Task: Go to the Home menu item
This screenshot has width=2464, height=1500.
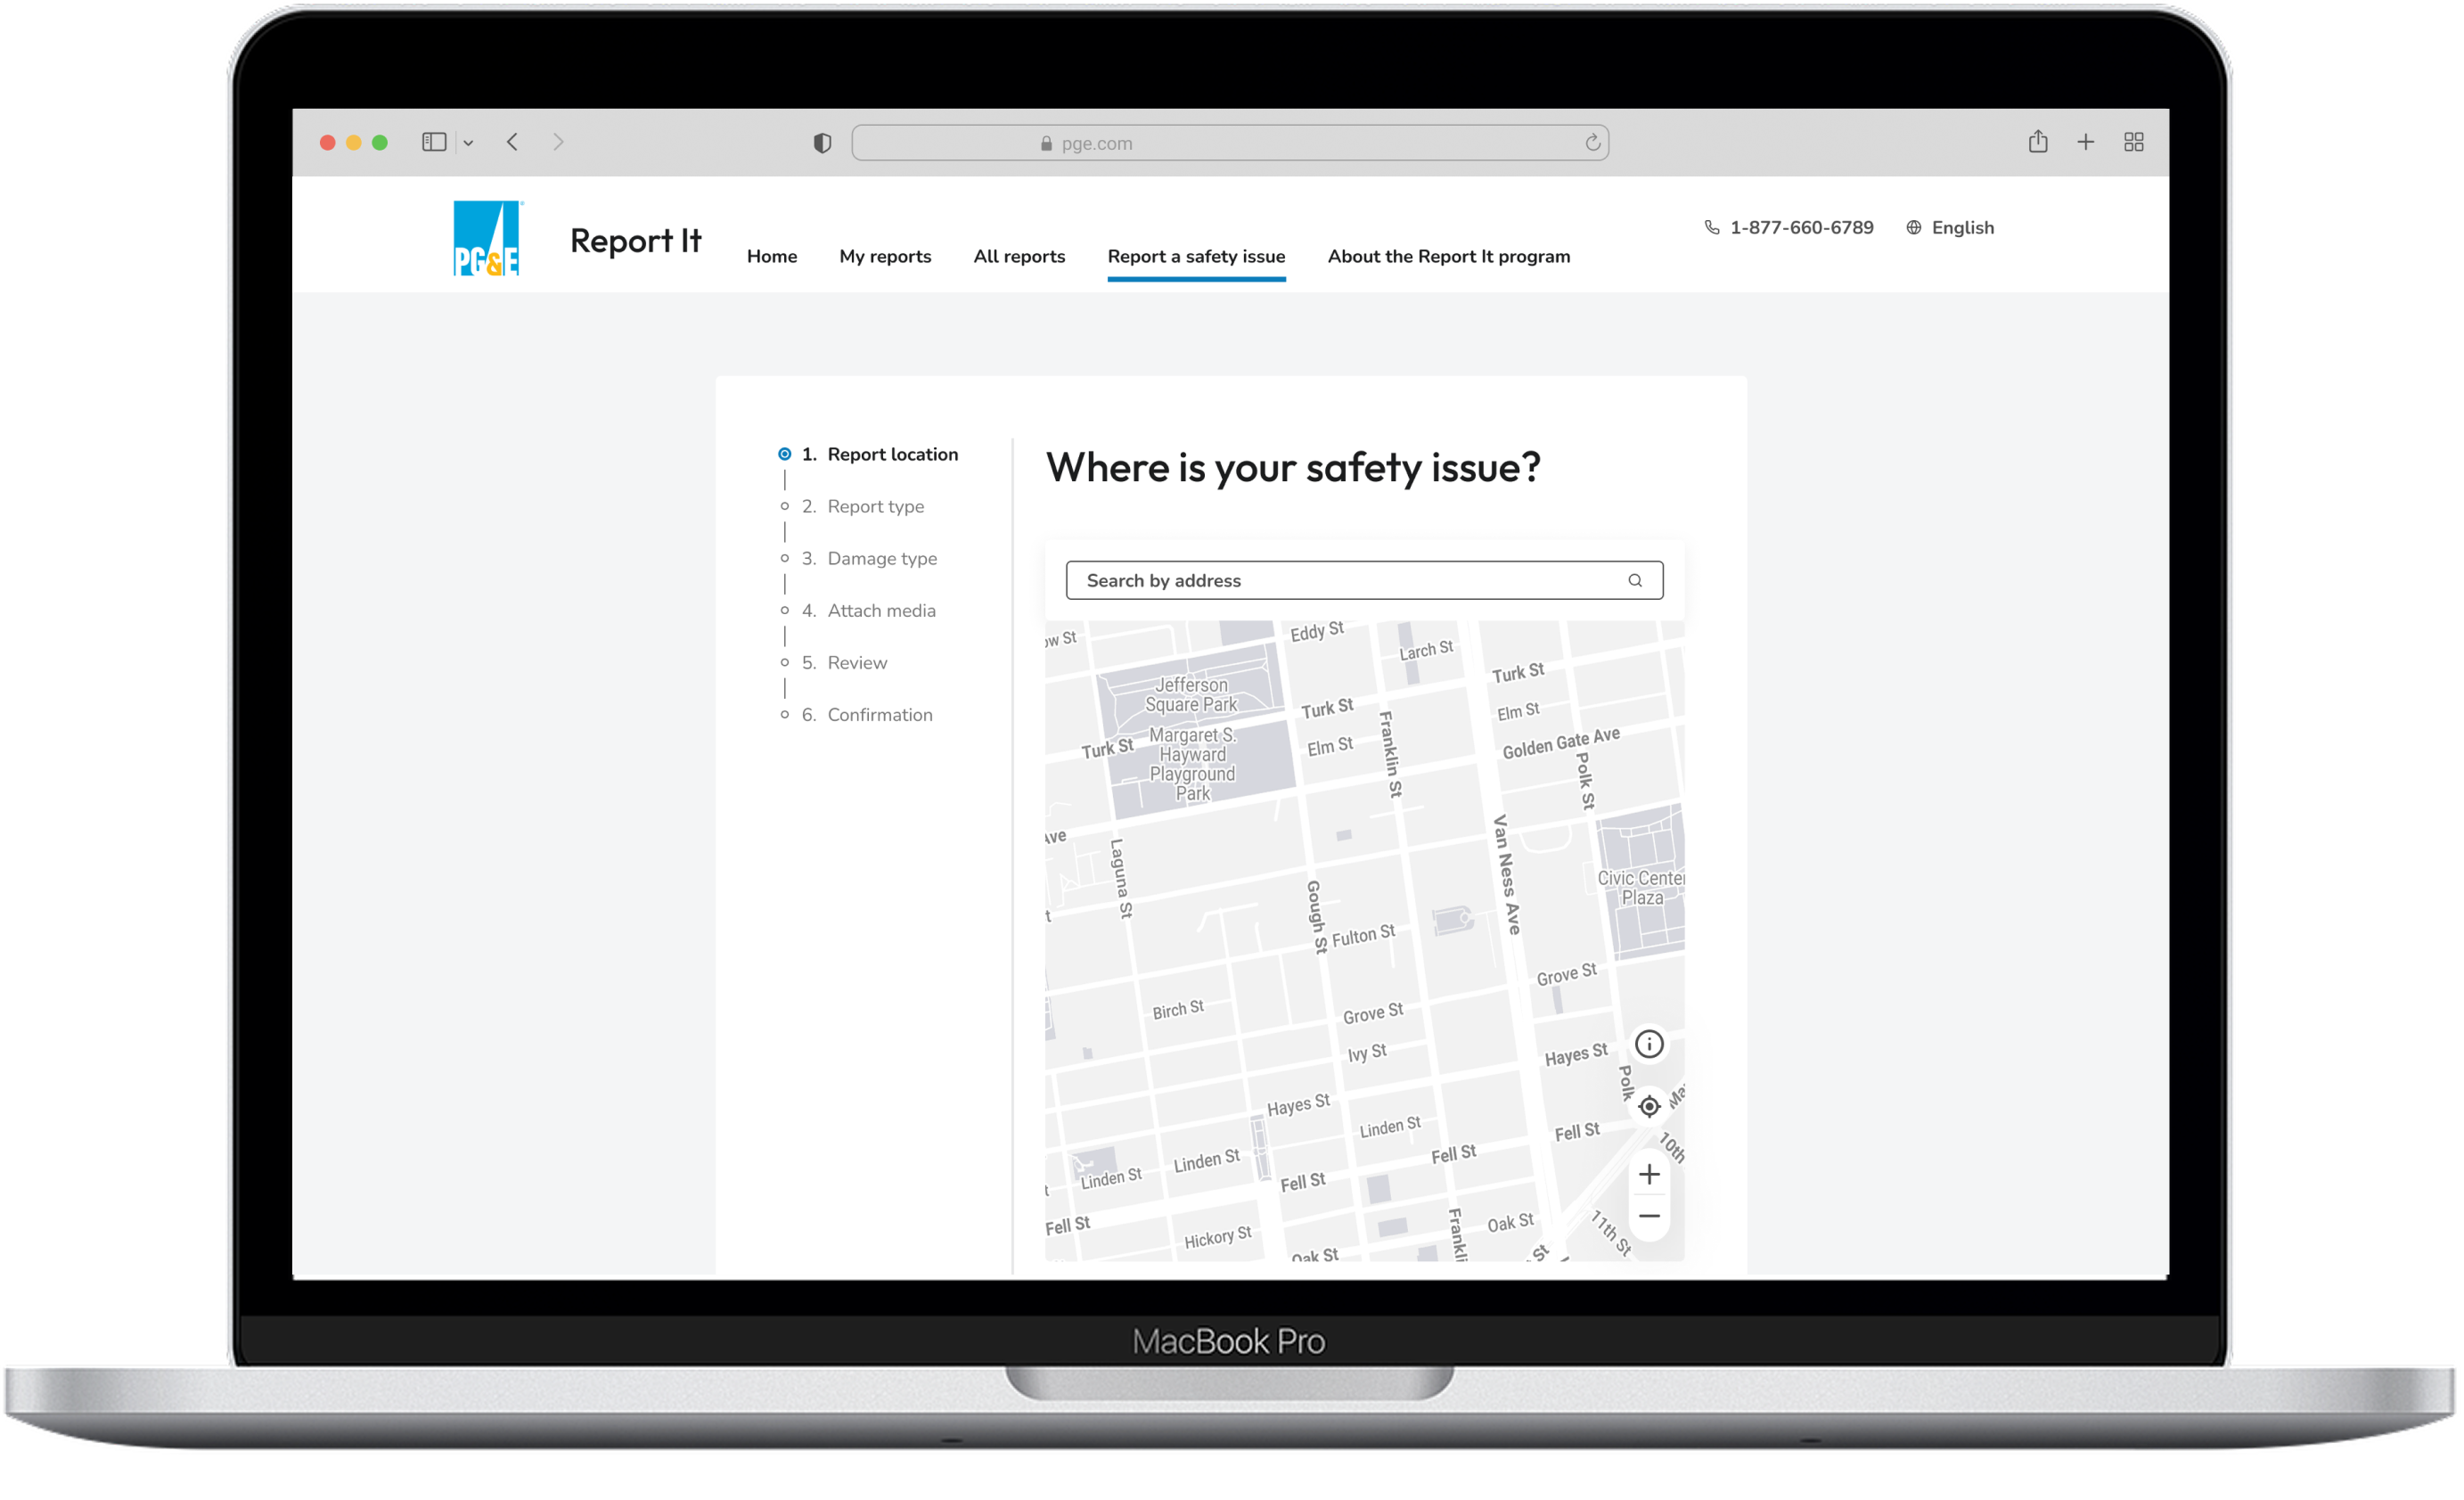Action: (771, 256)
